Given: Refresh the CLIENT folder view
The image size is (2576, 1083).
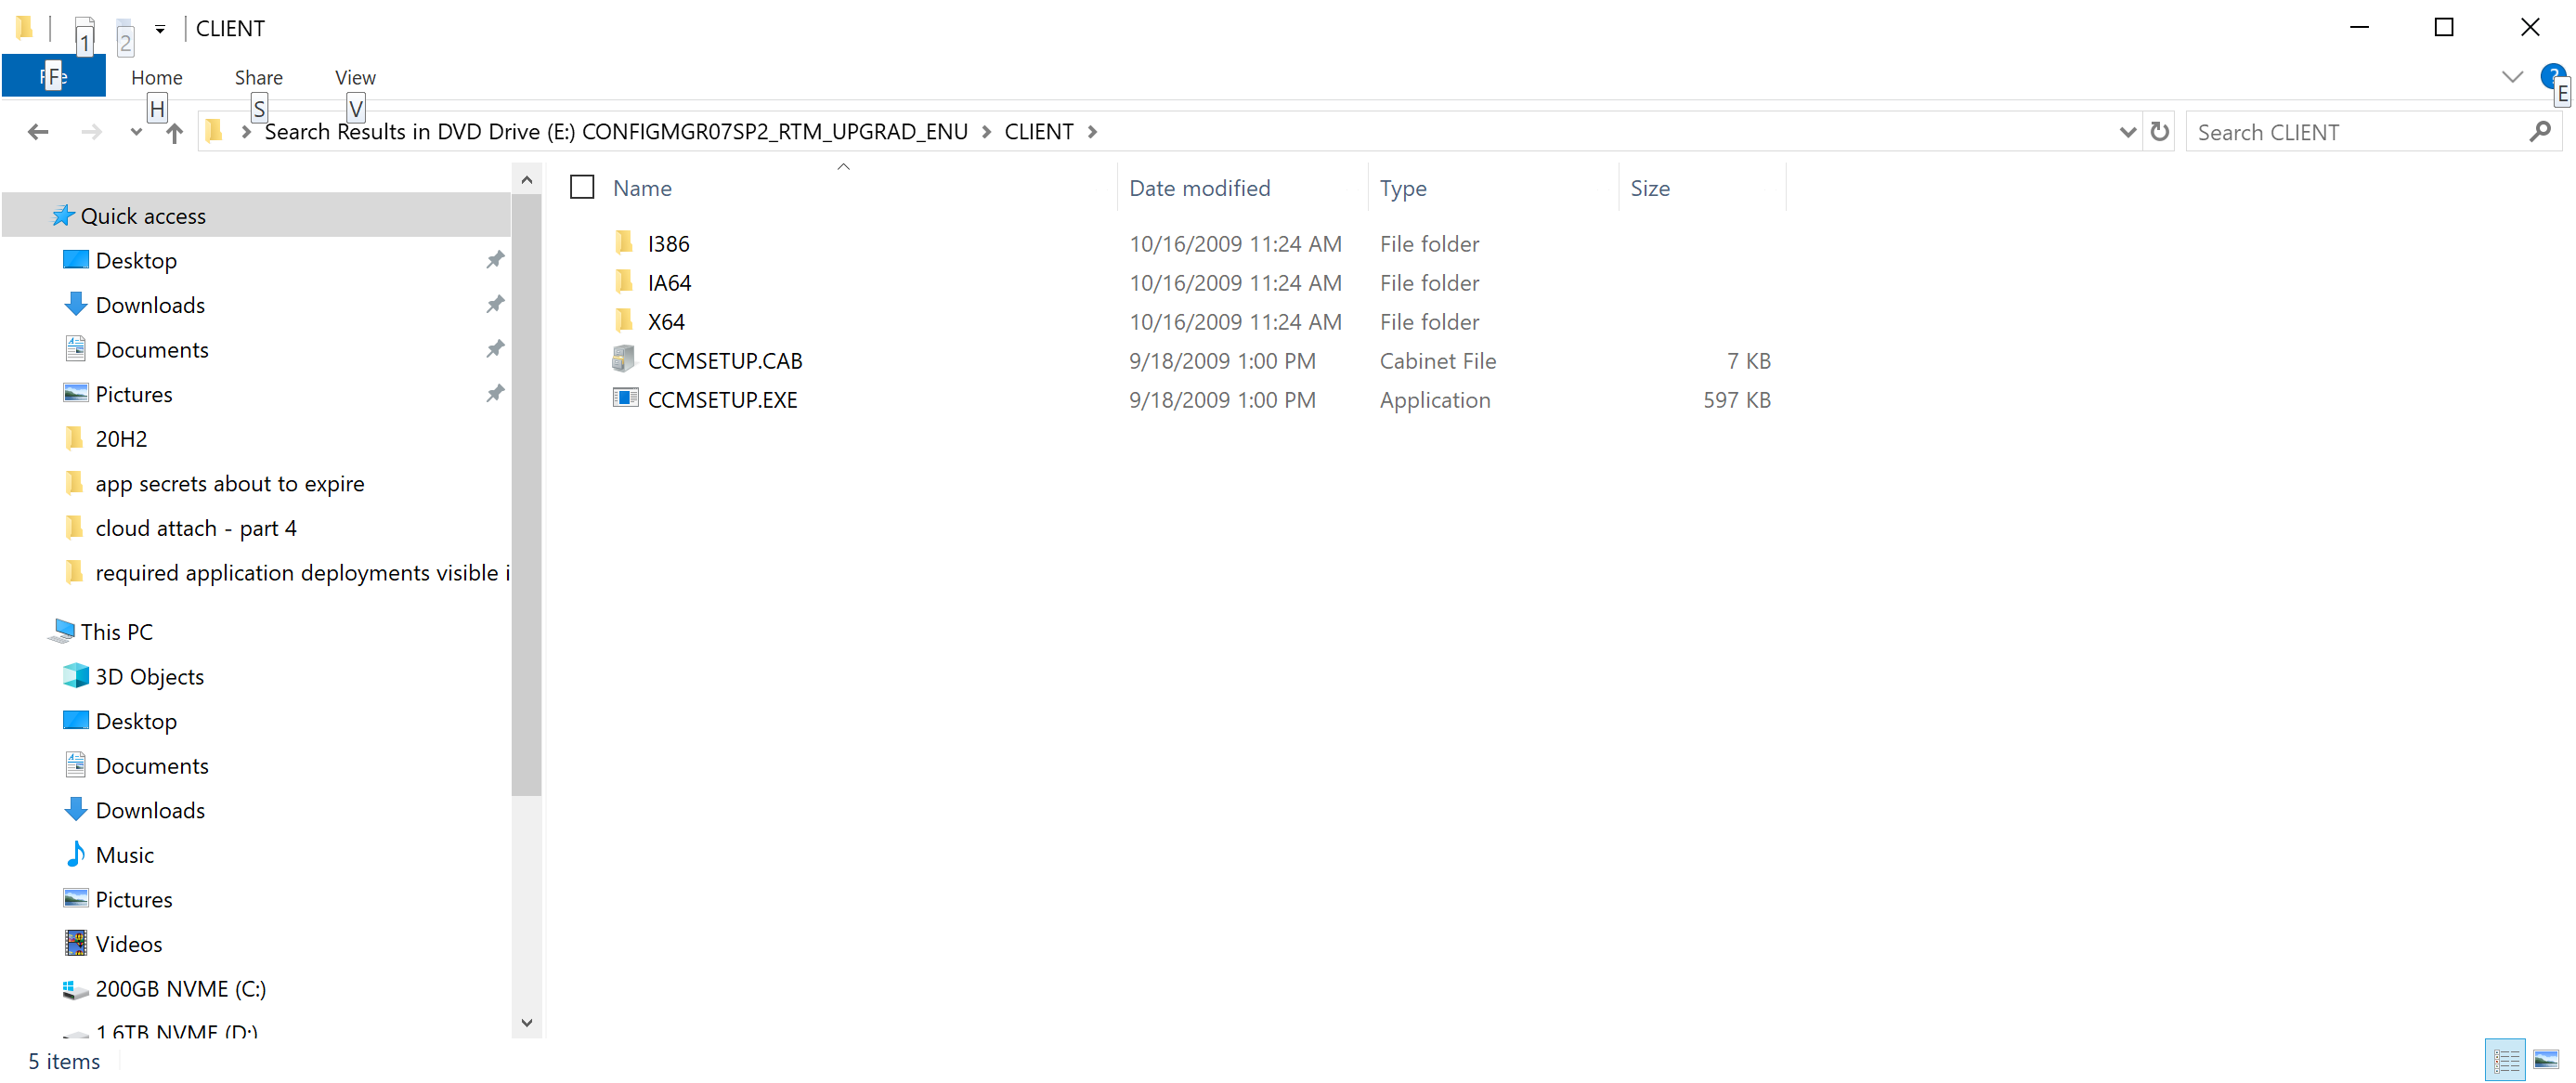Looking at the screenshot, I should 2159,132.
